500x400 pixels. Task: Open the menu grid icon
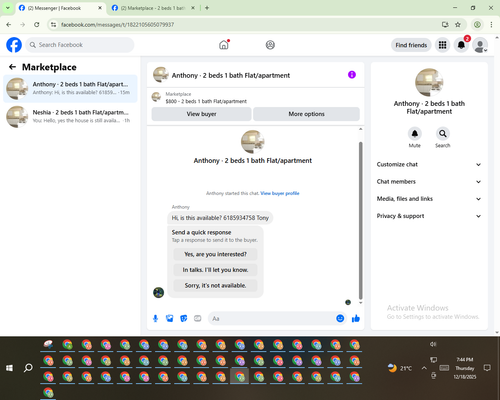tap(442, 45)
